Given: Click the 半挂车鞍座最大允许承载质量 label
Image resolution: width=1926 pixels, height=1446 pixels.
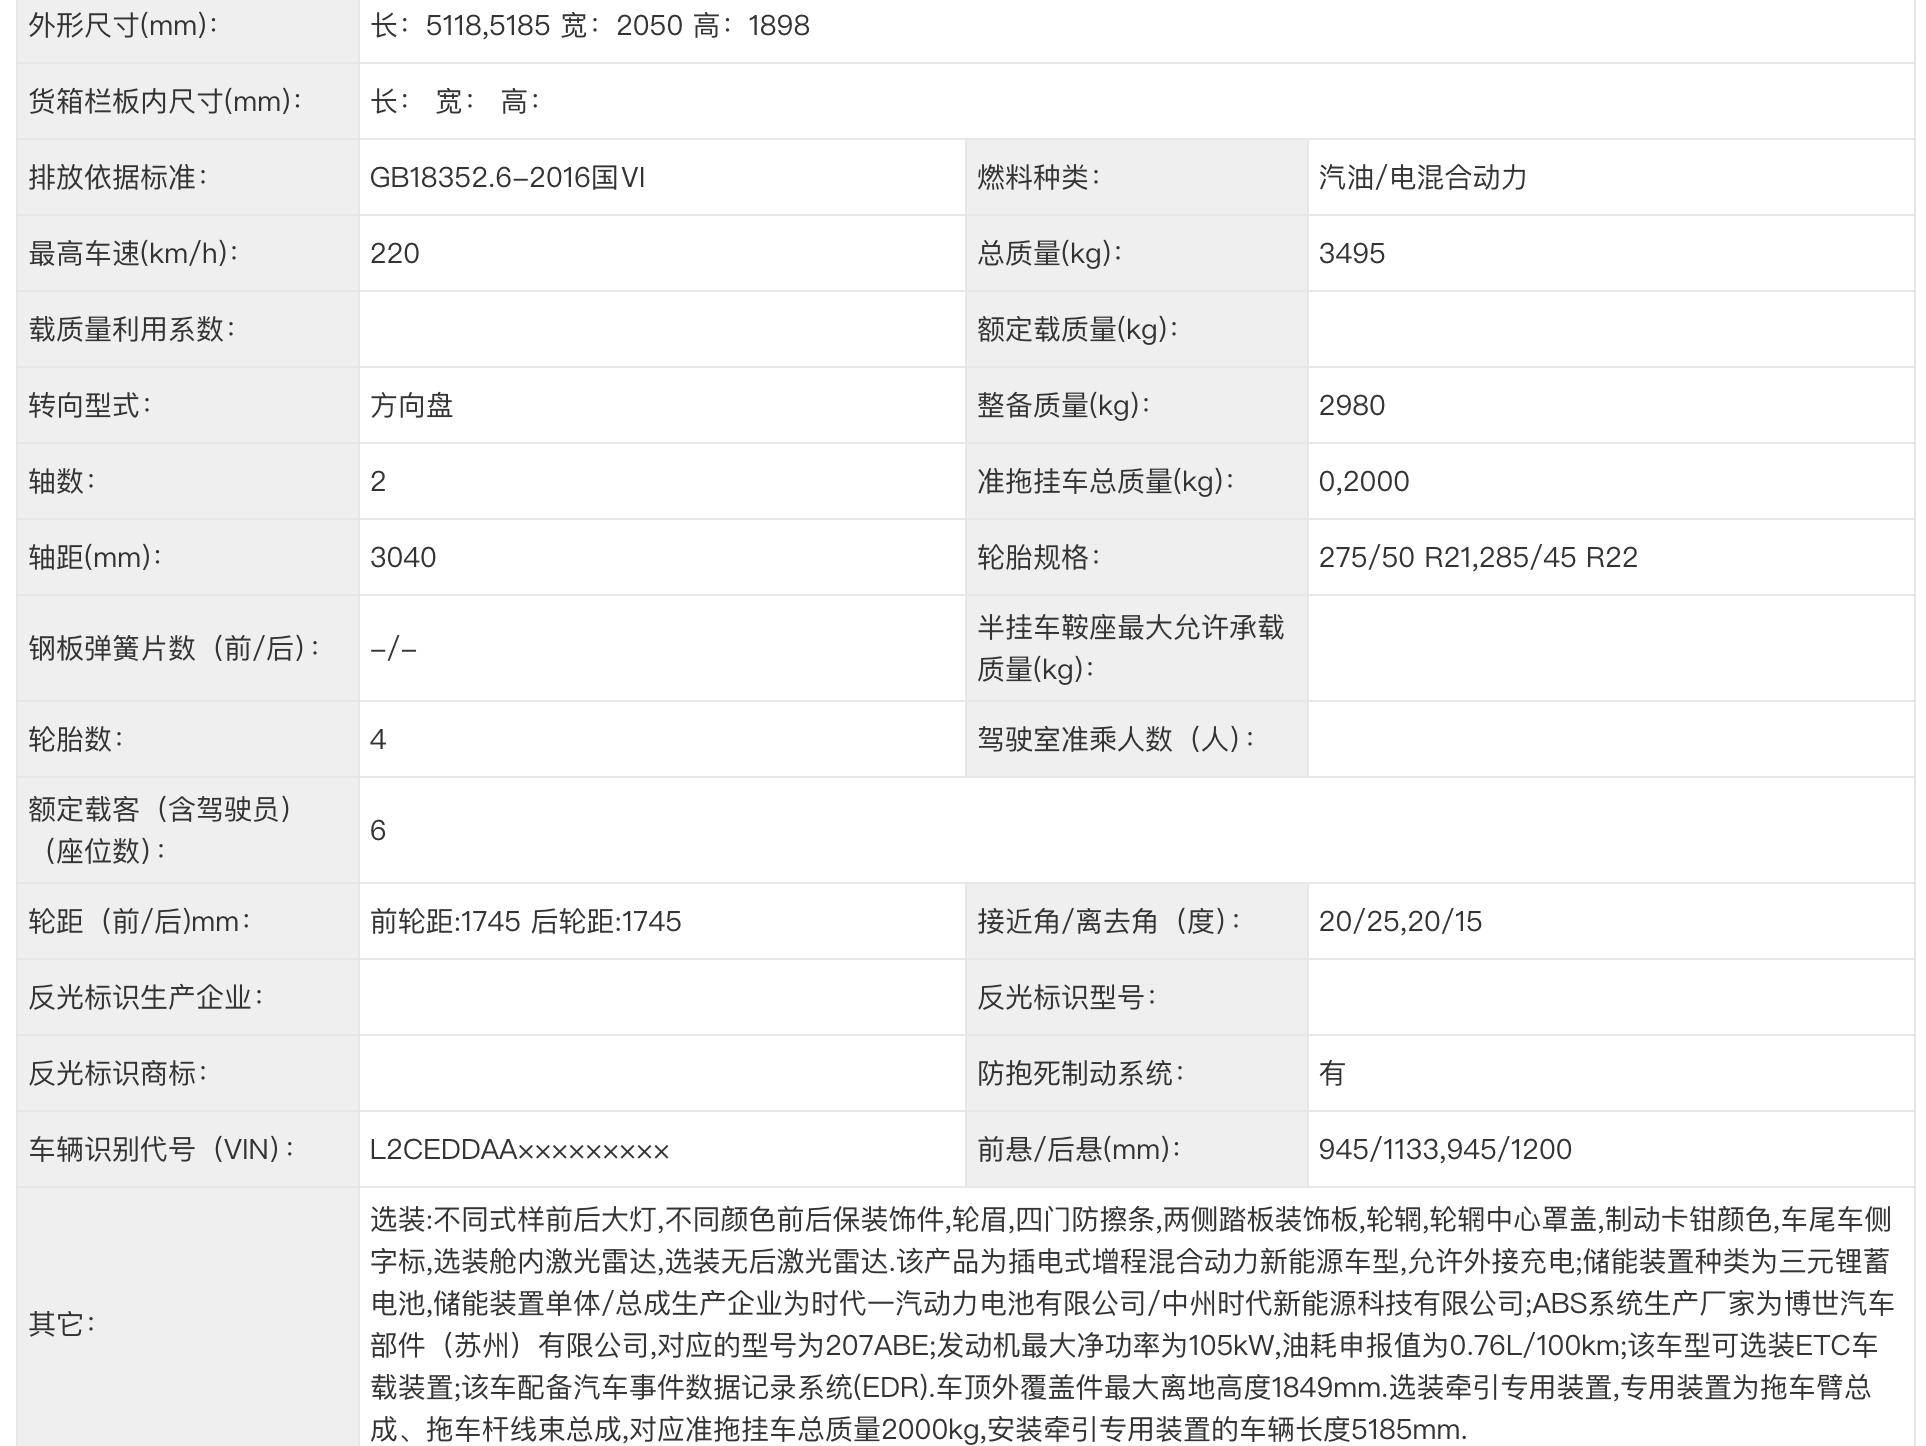Looking at the screenshot, I should (1131, 649).
